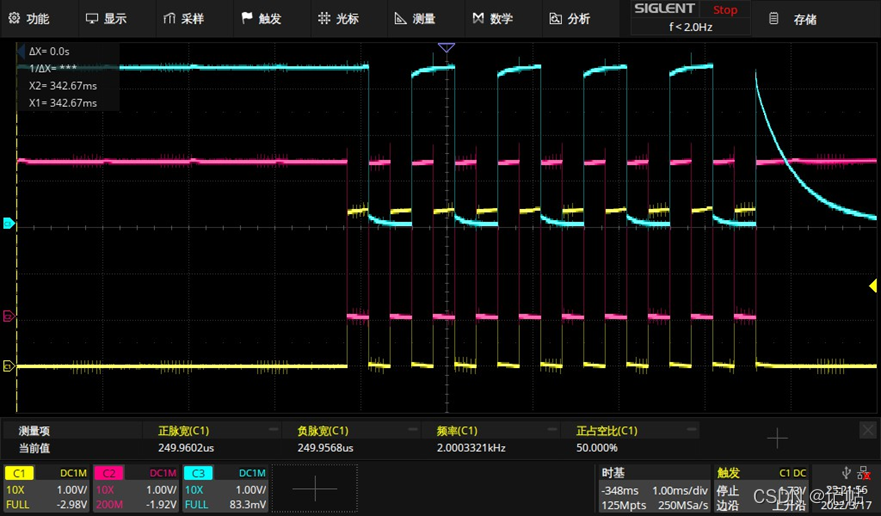The height and width of the screenshot is (516, 881).
Task: Click the -348ms horizontal delay value
Action: pyautogui.click(x=620, y=490)
